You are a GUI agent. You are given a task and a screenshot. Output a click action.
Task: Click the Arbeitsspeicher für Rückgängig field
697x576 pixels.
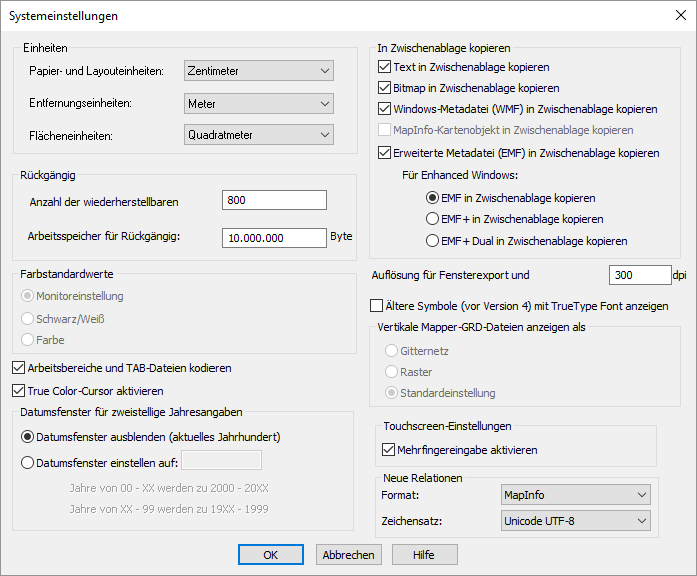coord(274,238)
